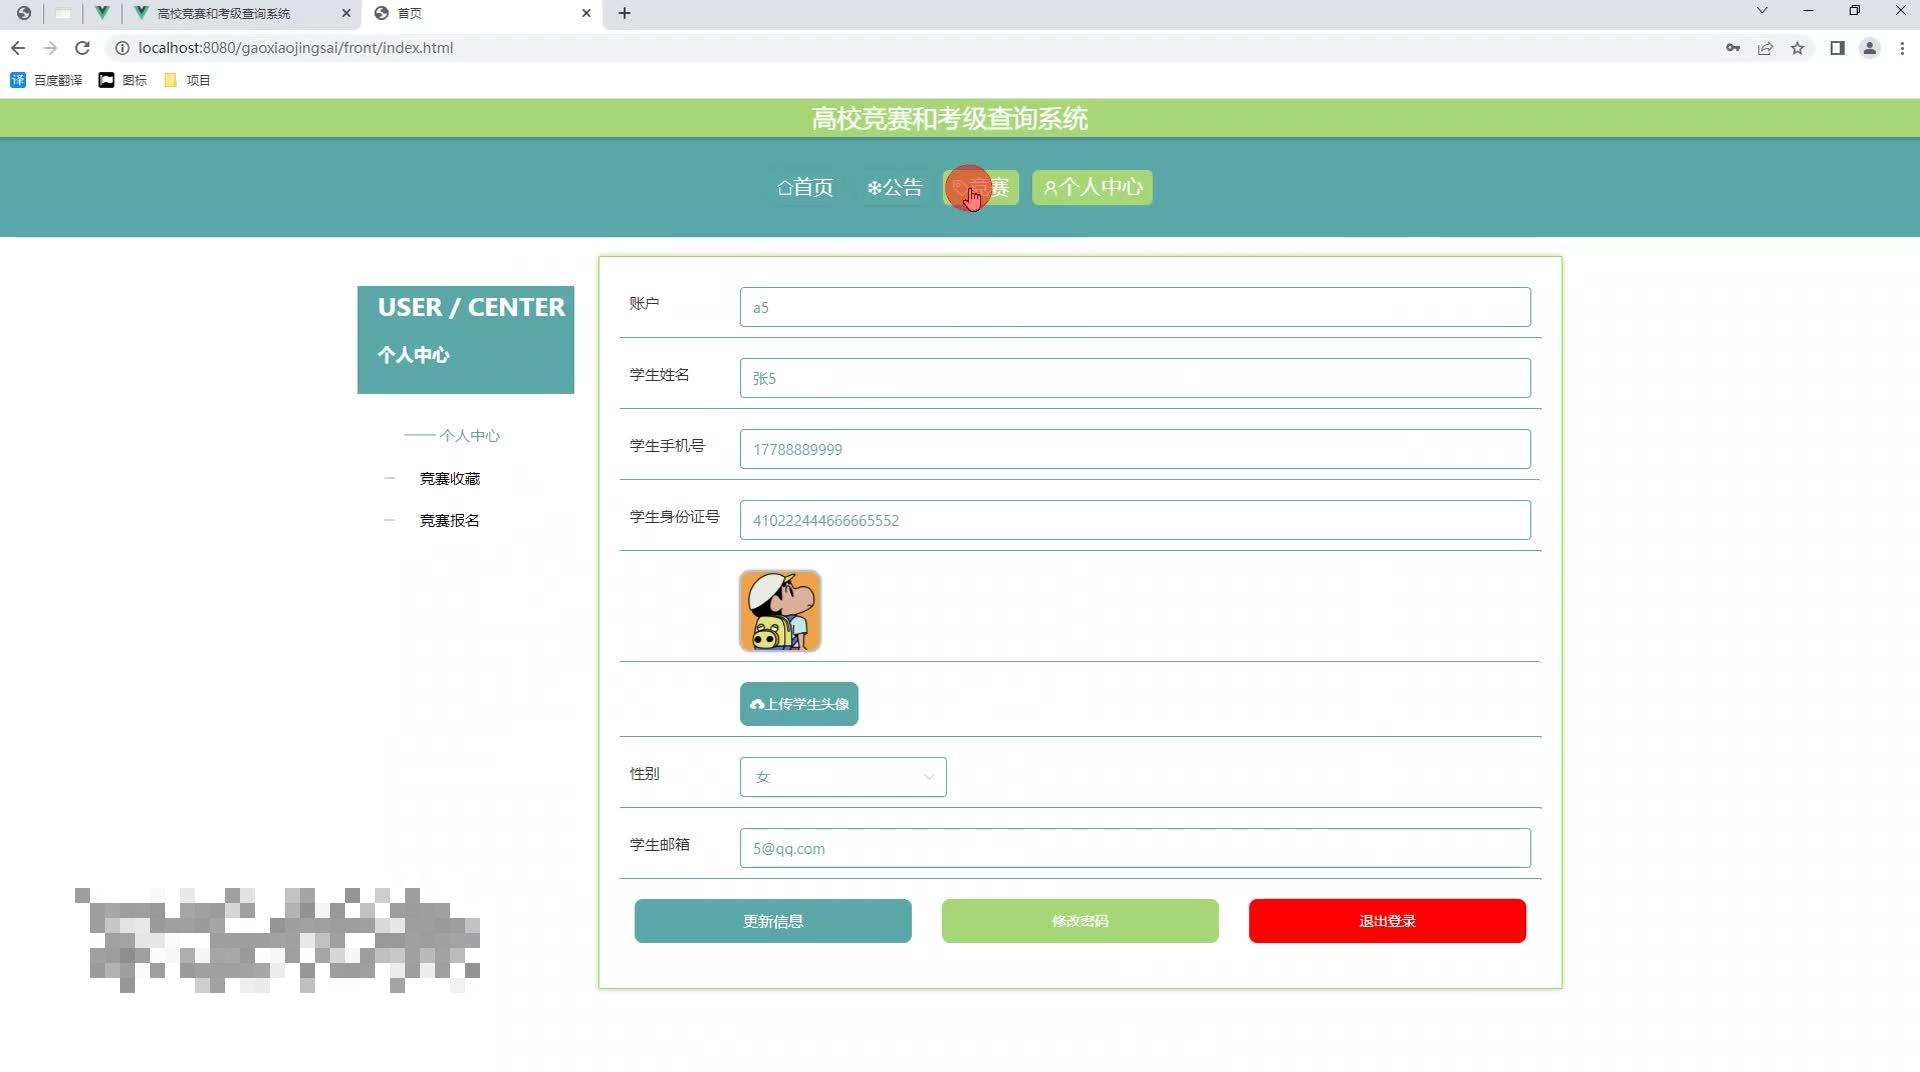The width and height of the screenshot is (1920, 1072).
Task: Click the asterisk icon on 公告 menu
Action: click(874, 187)
